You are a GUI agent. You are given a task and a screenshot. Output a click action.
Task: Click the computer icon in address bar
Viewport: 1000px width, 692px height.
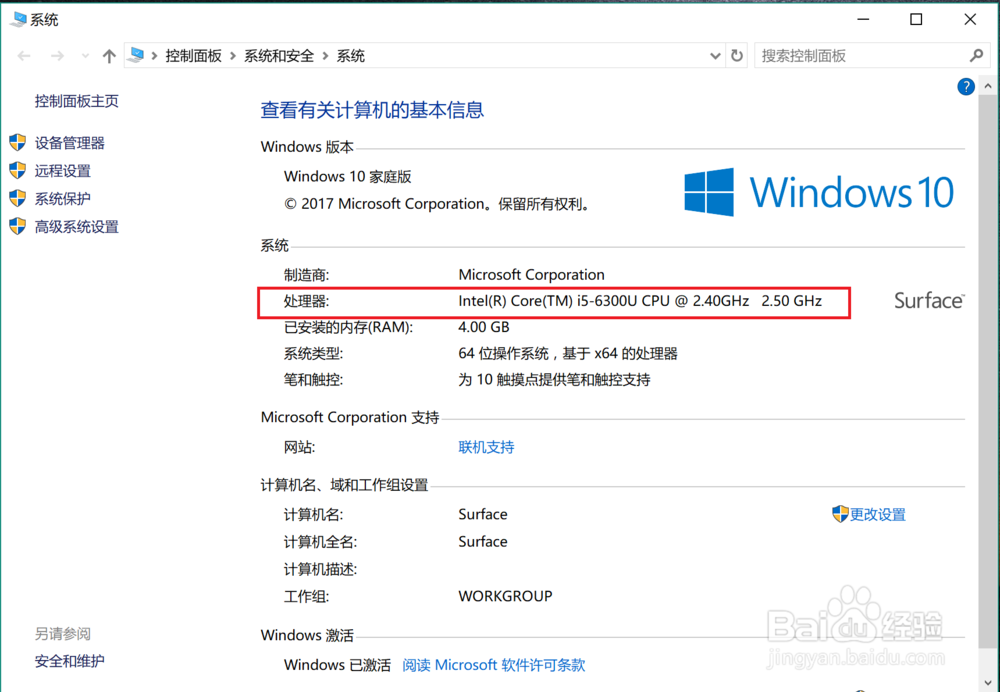pos(135,55)
